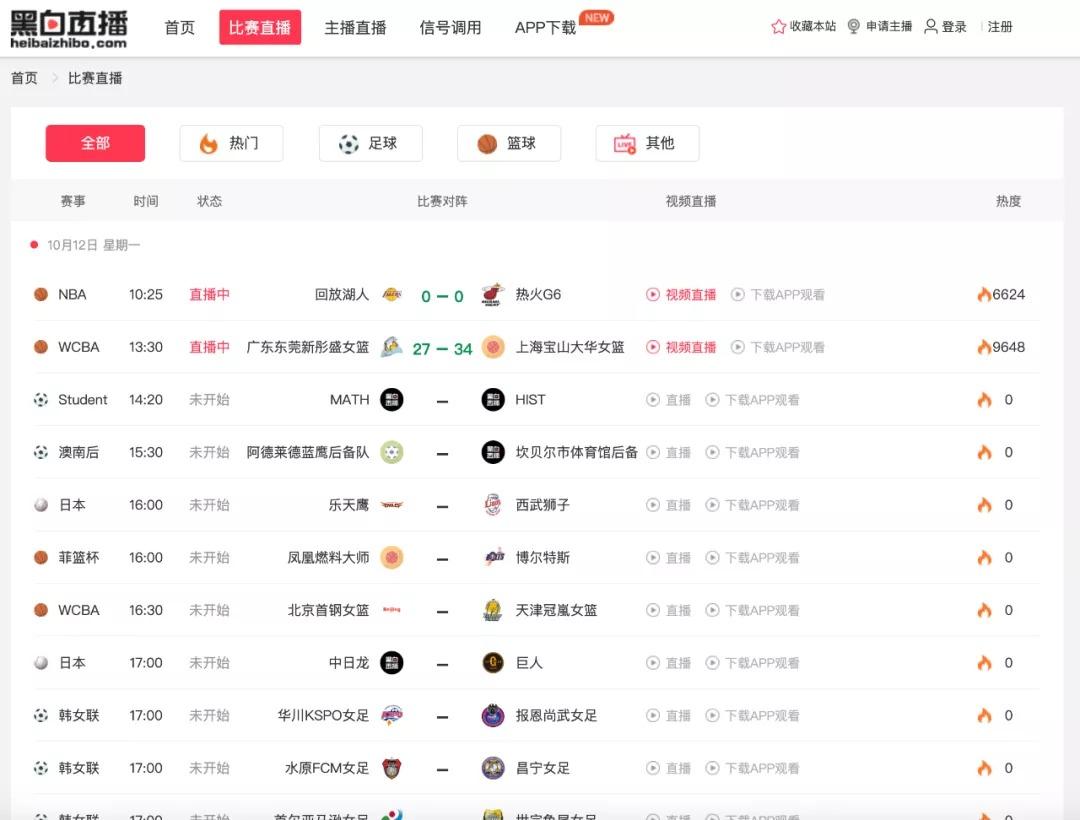The image size is (1080, 820).
Task: Click the Heat team logo for 热火G6
Action: click(x=492, y=294)
